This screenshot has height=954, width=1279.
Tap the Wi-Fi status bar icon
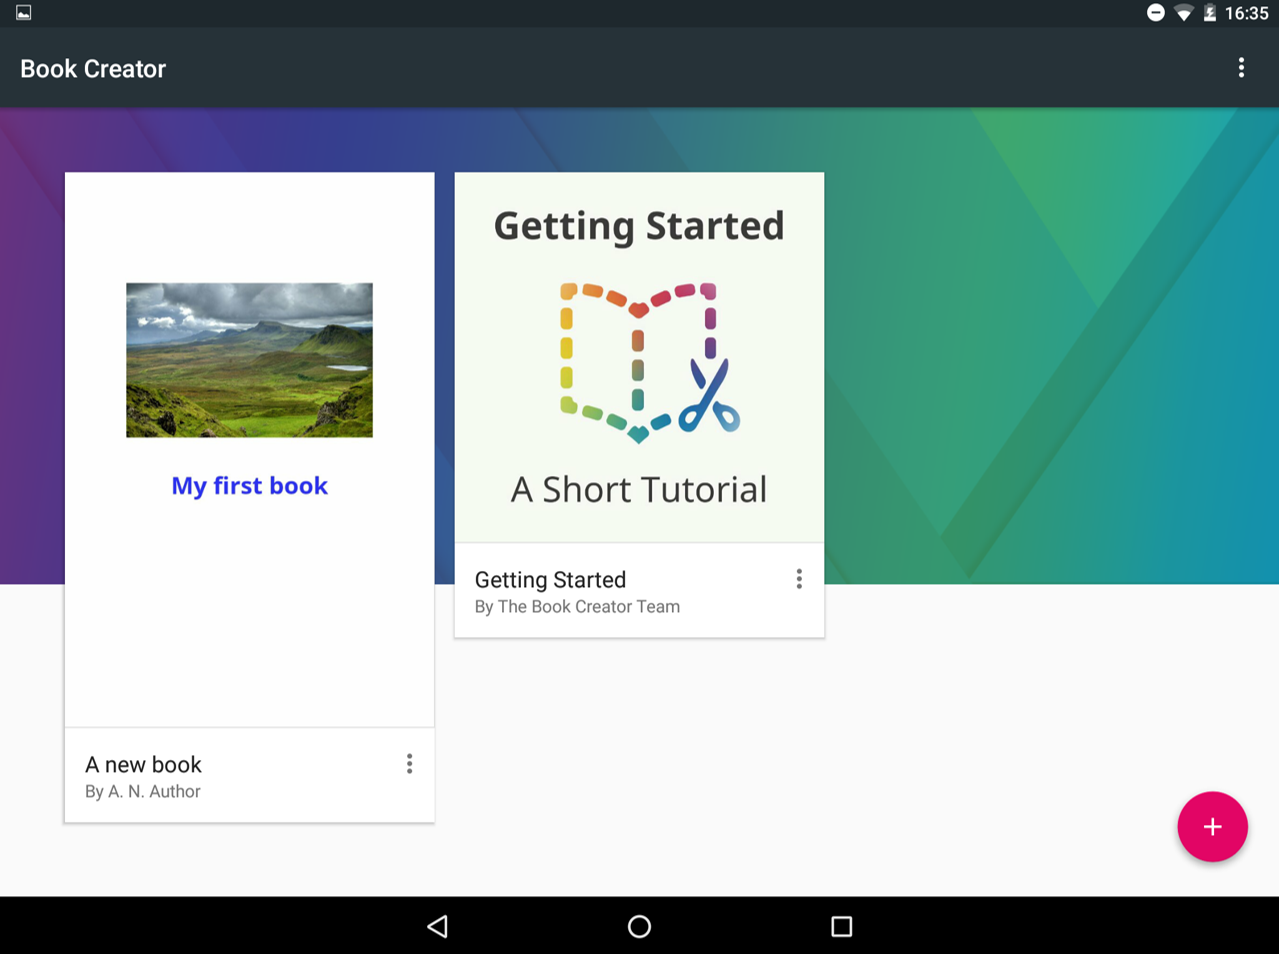[1184, 13]
